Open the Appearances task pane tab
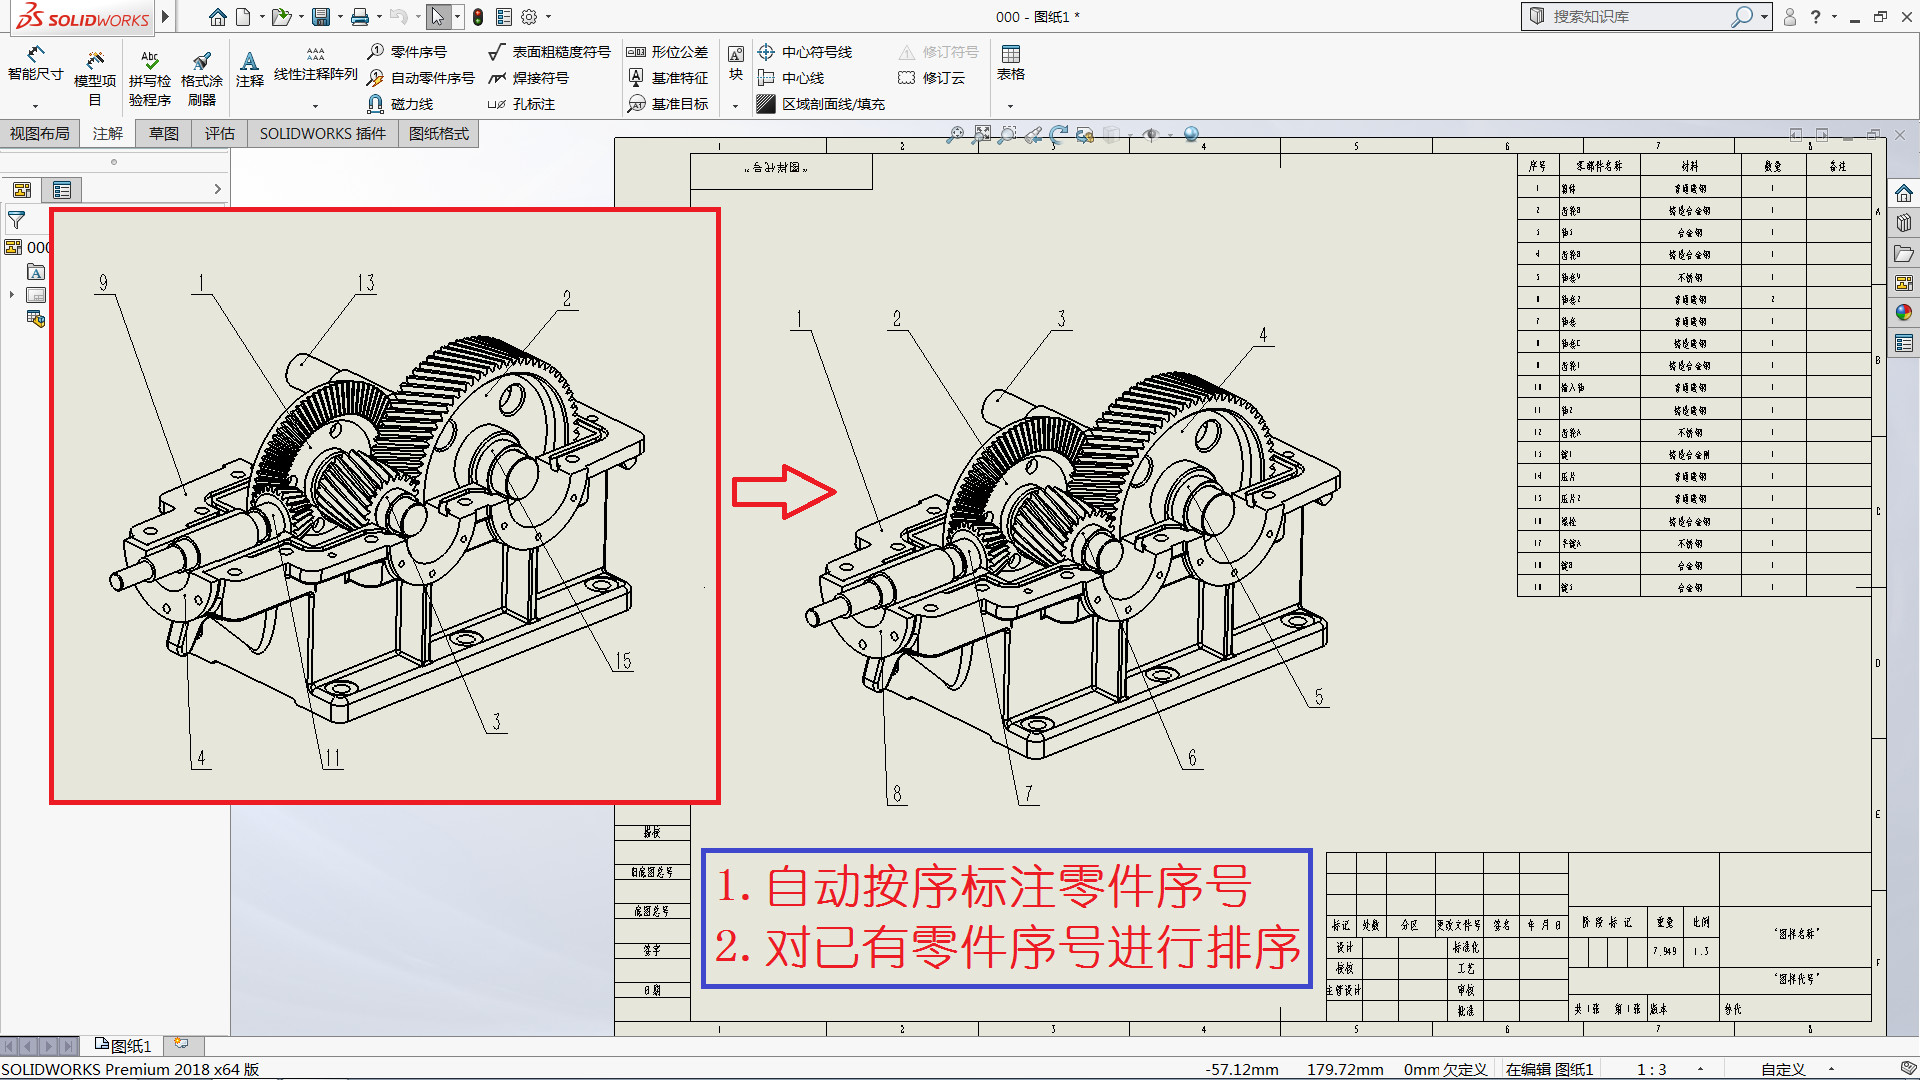Viewport: 1920px width, 1080px height. pyautogui.click(x=1903, y=312)
